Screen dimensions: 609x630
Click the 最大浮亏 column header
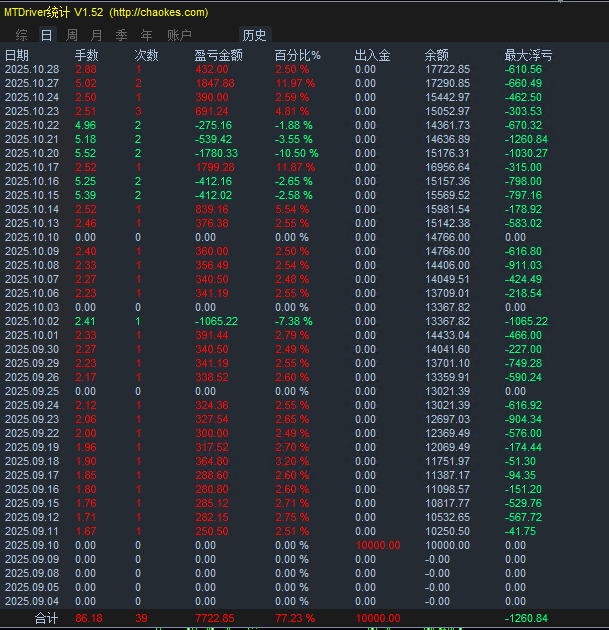529,55
